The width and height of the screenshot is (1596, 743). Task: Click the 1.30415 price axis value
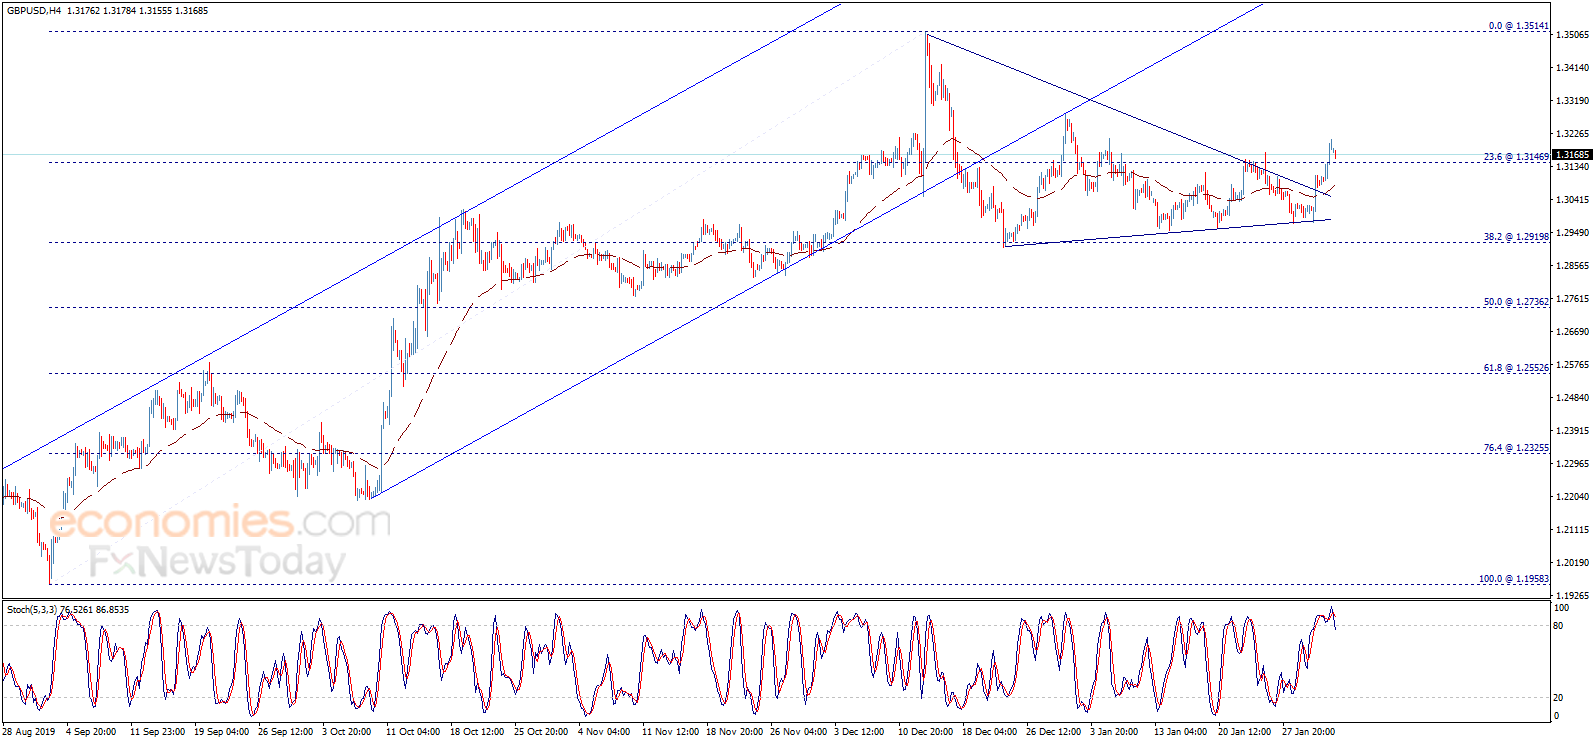pos(1572,200)
